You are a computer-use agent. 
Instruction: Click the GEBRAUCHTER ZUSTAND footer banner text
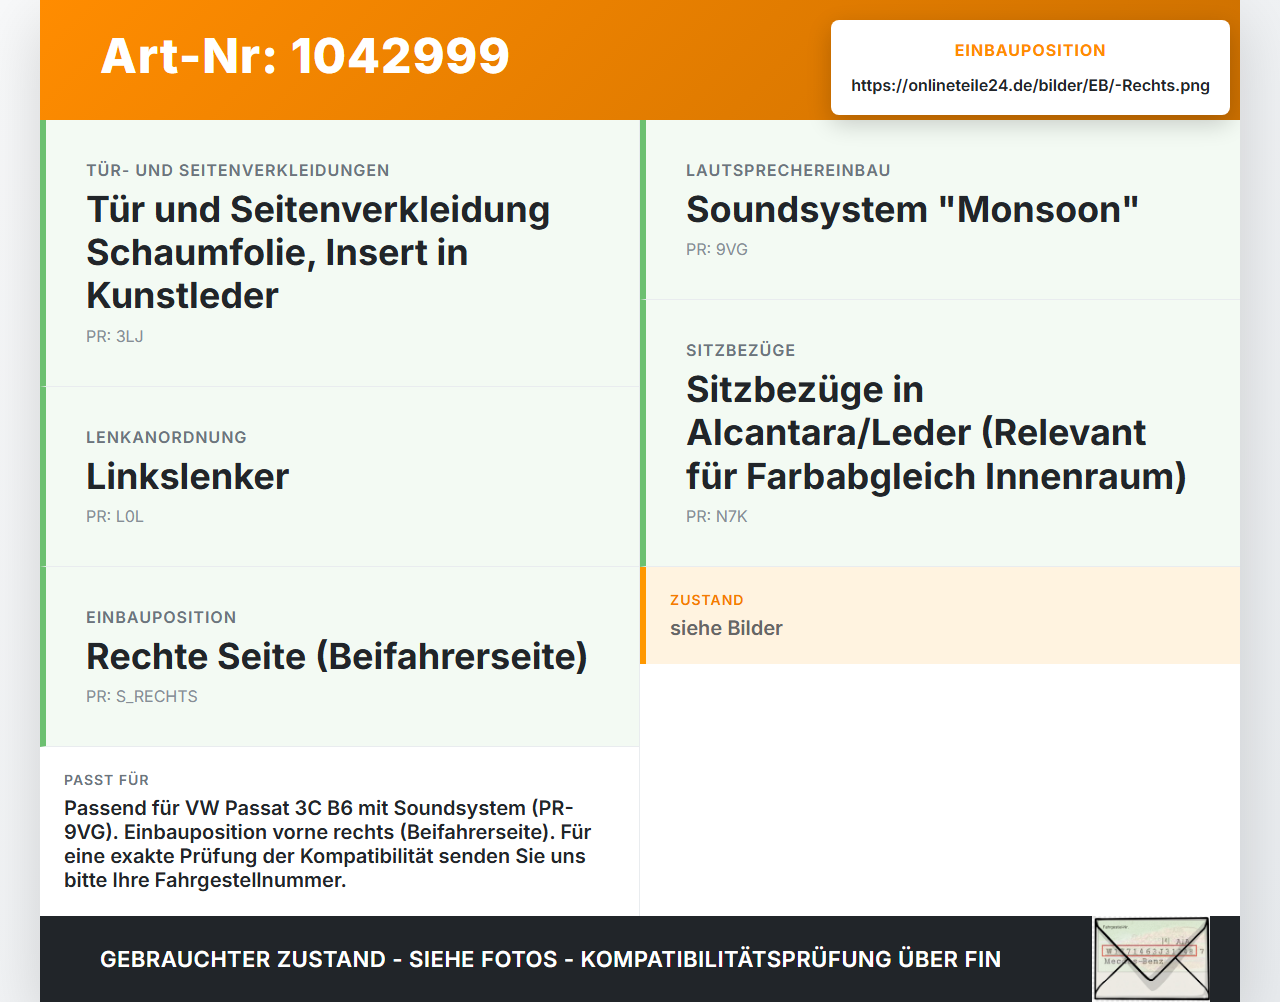(x=550, y=959)
